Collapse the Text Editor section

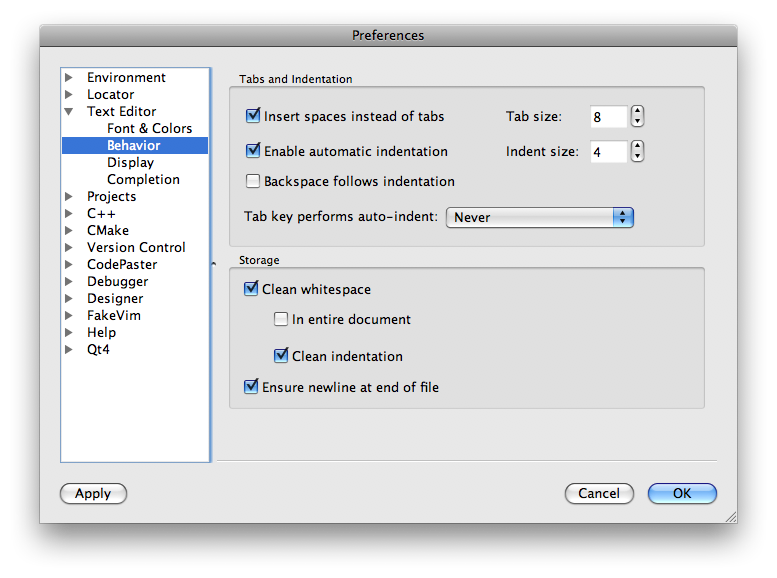(x=69, y=112)
